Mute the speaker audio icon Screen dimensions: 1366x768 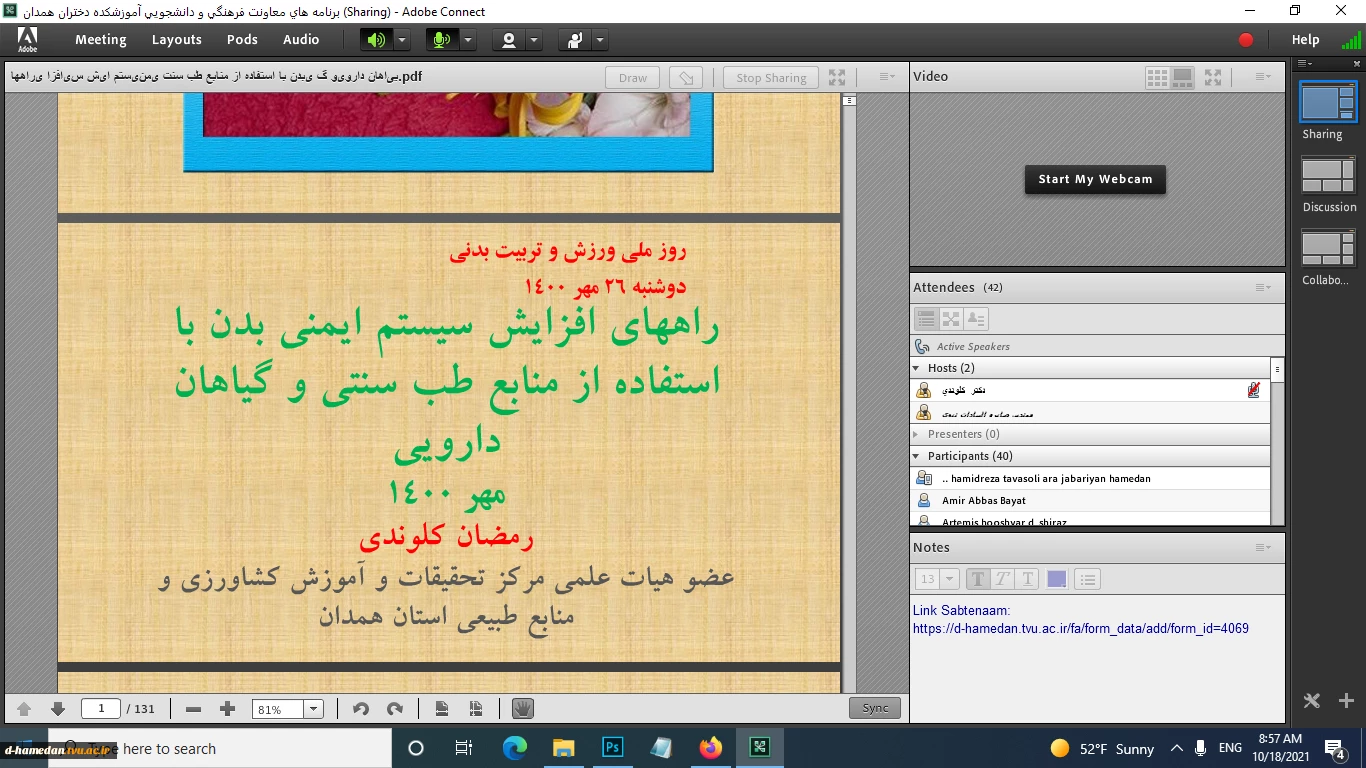pyautogui.click(x=376, y=40)
